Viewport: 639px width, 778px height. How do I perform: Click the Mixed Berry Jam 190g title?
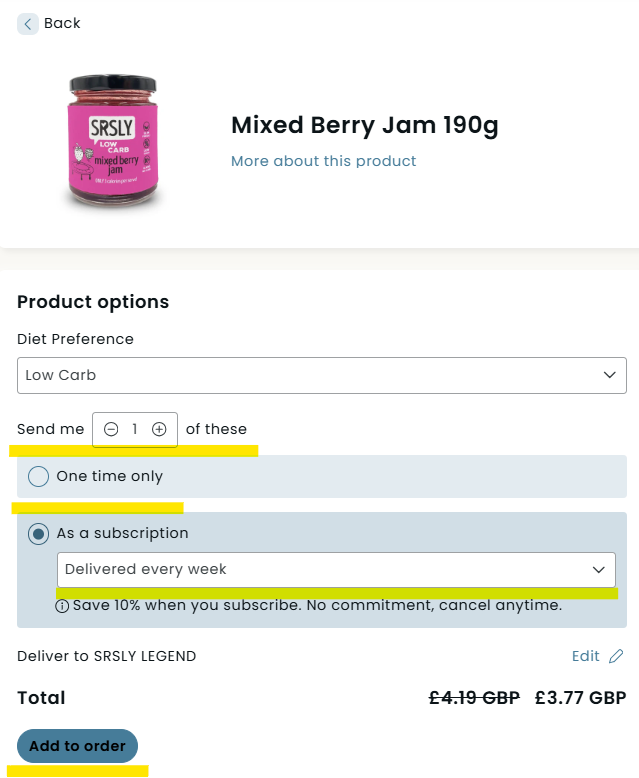pos(365,125)
